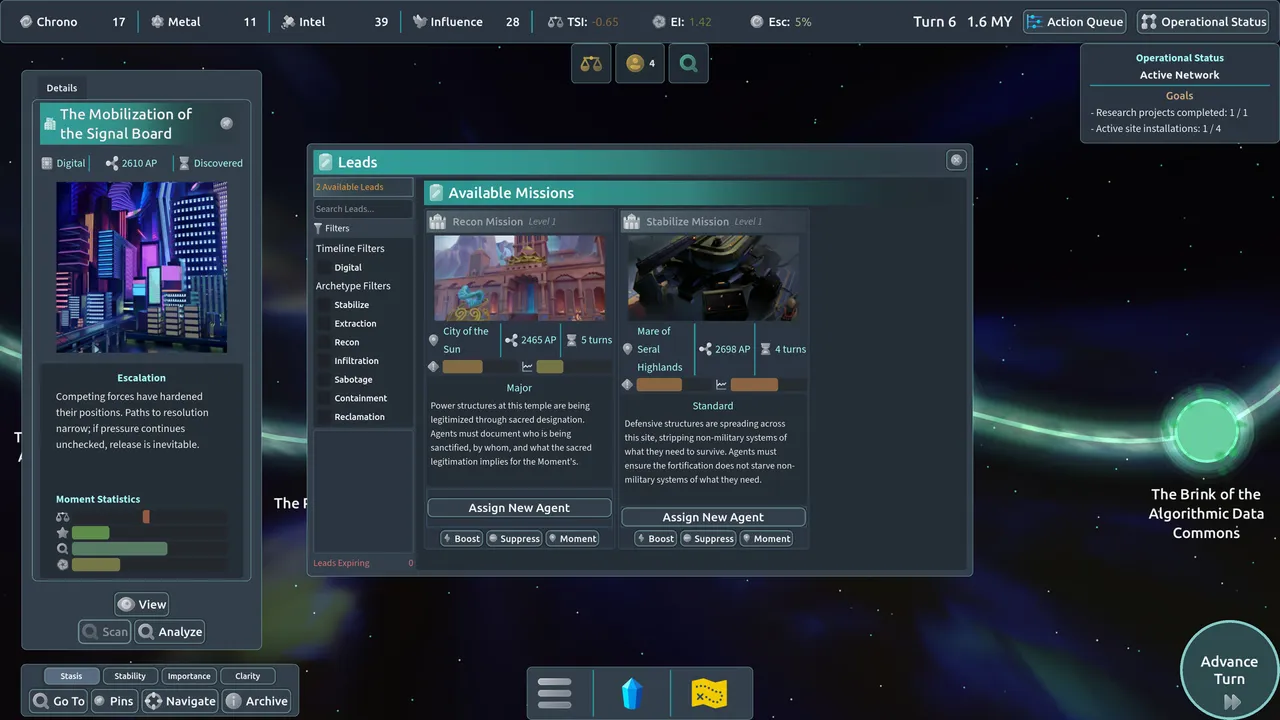Toggle Suppress on the Recon Mission

tap(514, 538)
